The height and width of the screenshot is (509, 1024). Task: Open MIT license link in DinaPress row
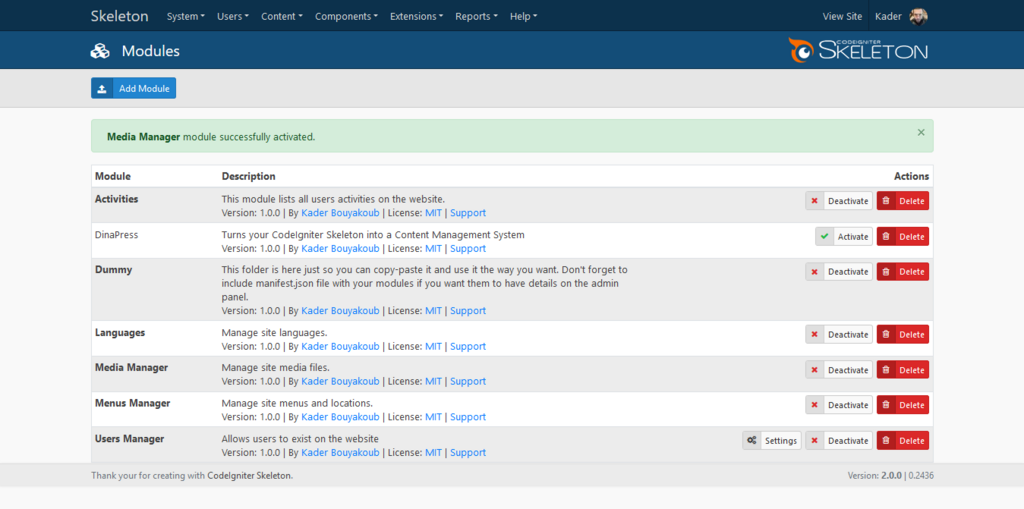434,248
